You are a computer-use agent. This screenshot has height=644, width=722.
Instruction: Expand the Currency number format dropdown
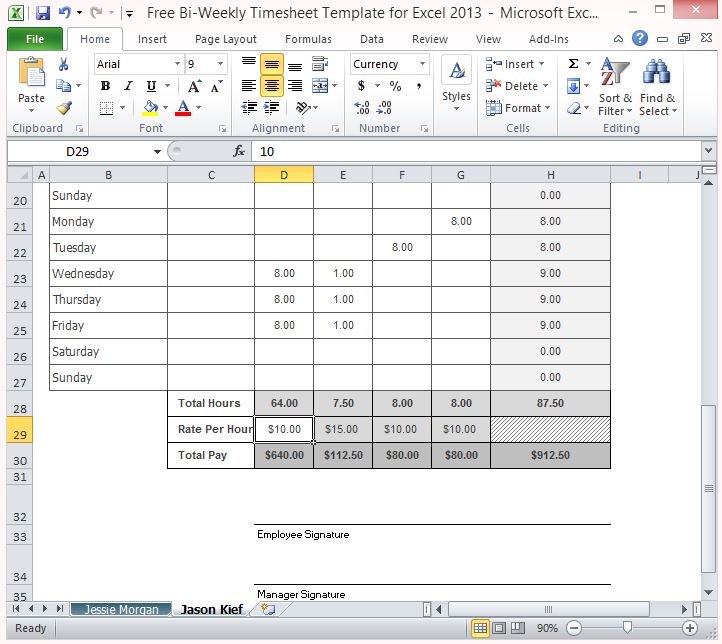(x=422, y=64)
